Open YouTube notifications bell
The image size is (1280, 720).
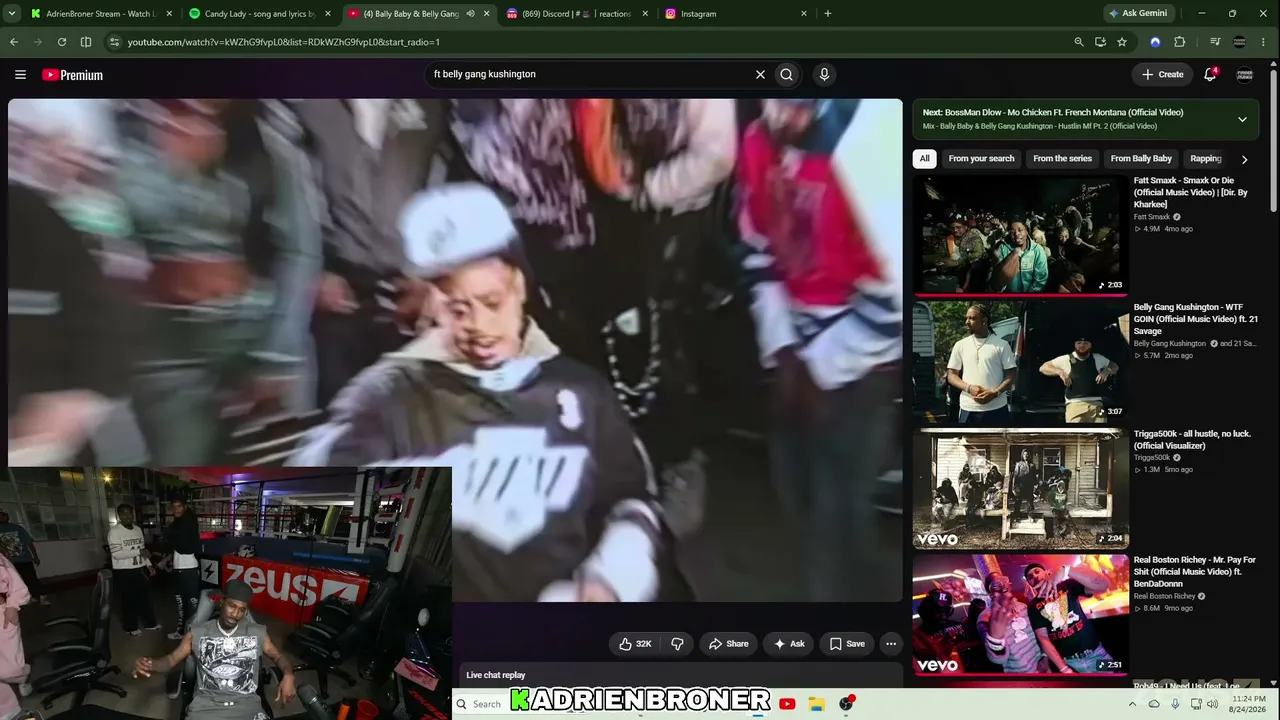pyautogui.click(x=1210, y=74)
